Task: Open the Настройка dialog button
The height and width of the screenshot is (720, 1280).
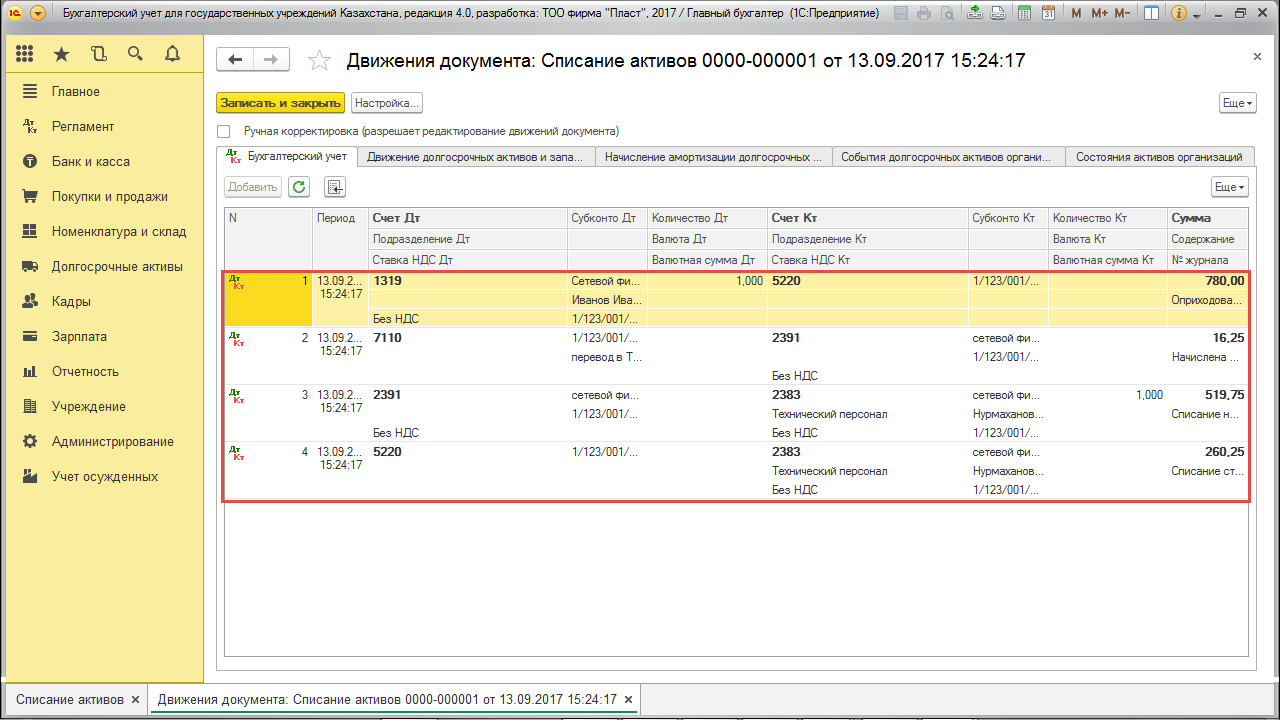Action: [x=387, y=102]
